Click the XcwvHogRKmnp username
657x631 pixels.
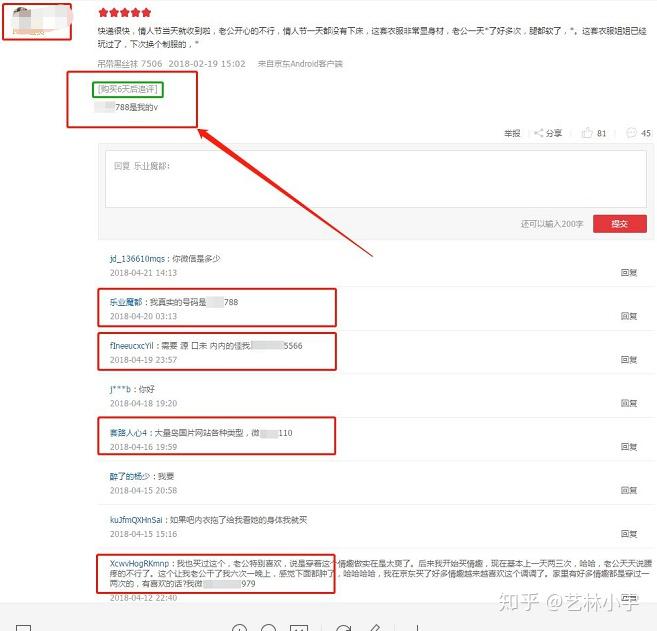click(x=140, y=564)
